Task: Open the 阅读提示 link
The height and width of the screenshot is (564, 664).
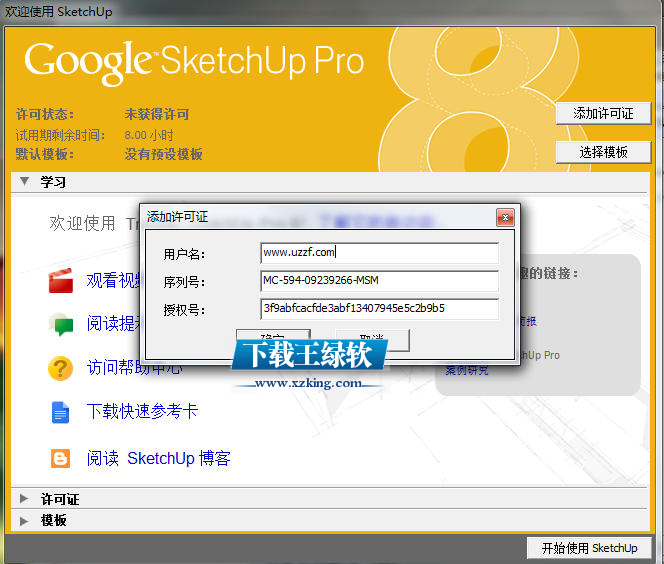Action: (114, 323)
